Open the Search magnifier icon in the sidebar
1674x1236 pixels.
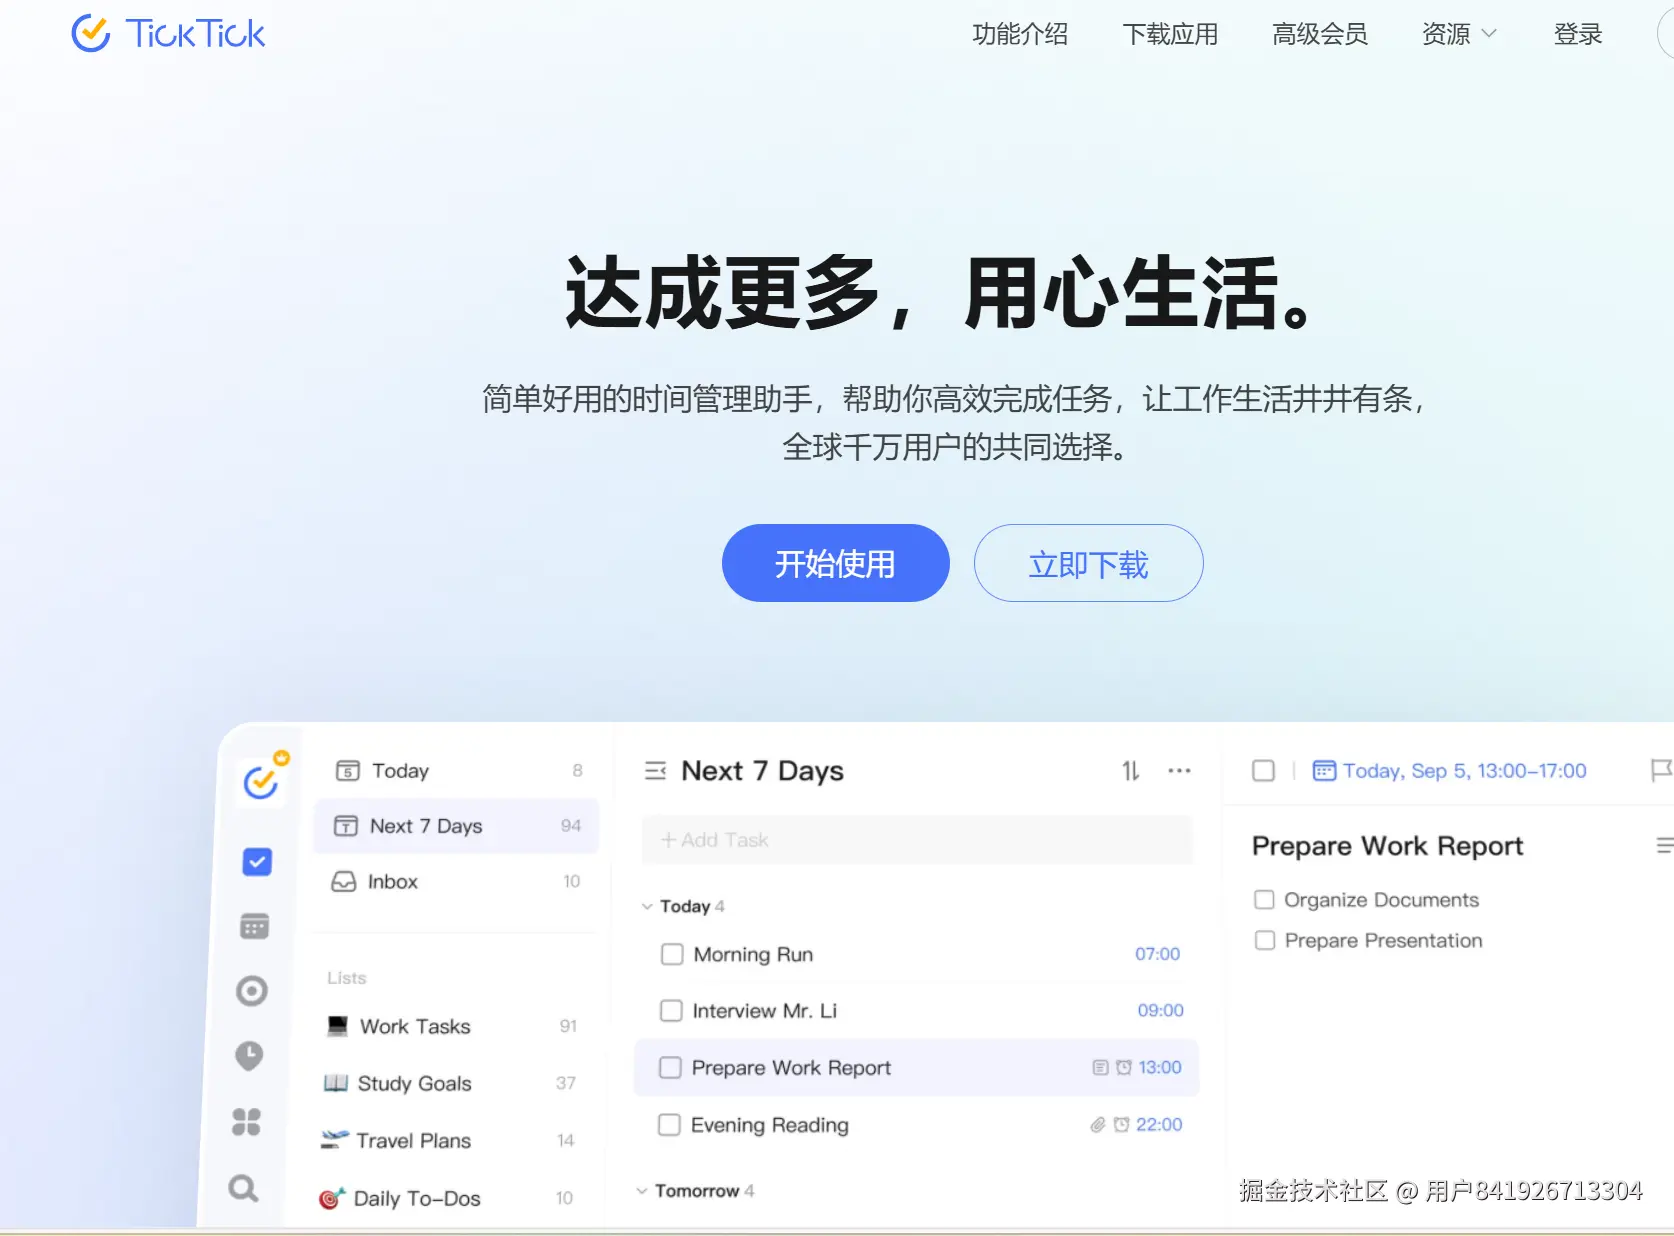click(x=243, y=1188)
